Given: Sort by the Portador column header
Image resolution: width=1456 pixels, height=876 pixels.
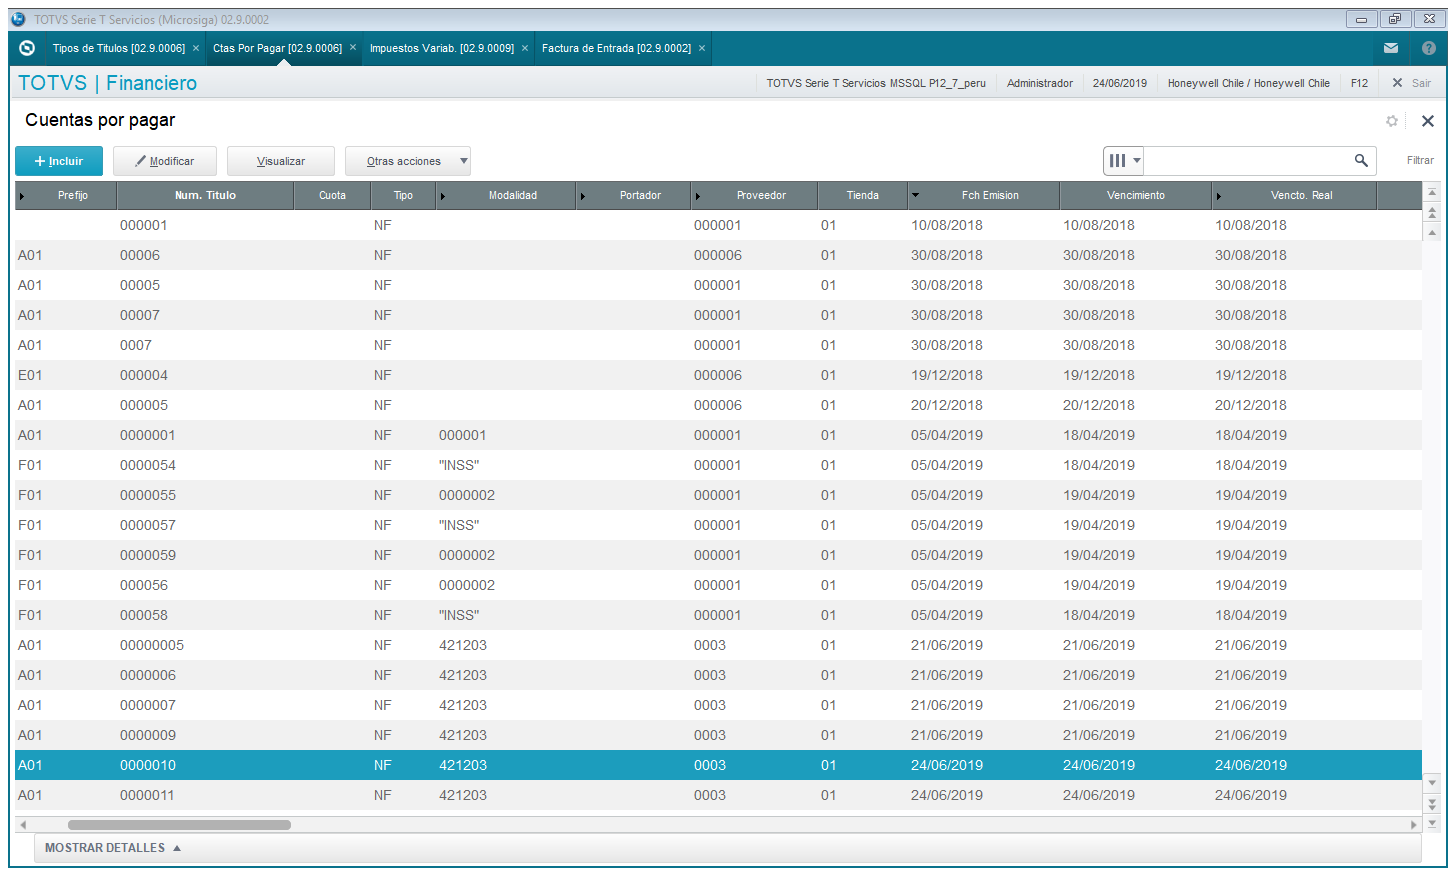Looking at the screenshot, I should click(x=634, y=195).
